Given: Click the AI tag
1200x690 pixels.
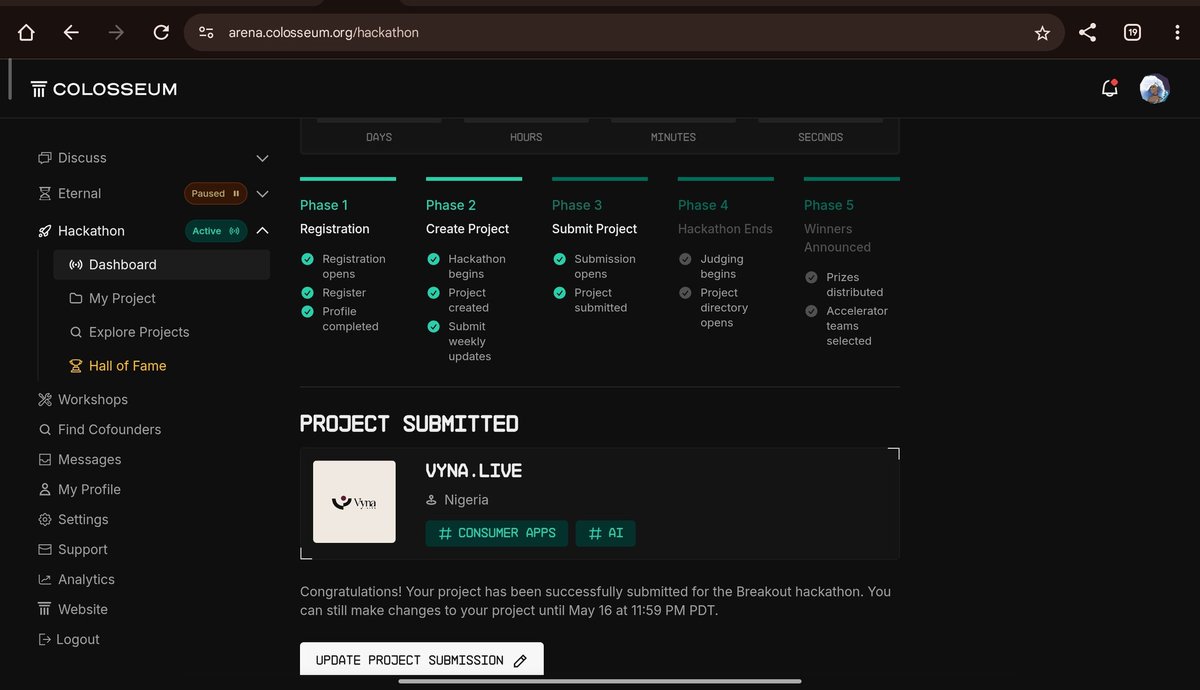Looking at the screenshot, I should pyautogui.click(x=606, y=533).
